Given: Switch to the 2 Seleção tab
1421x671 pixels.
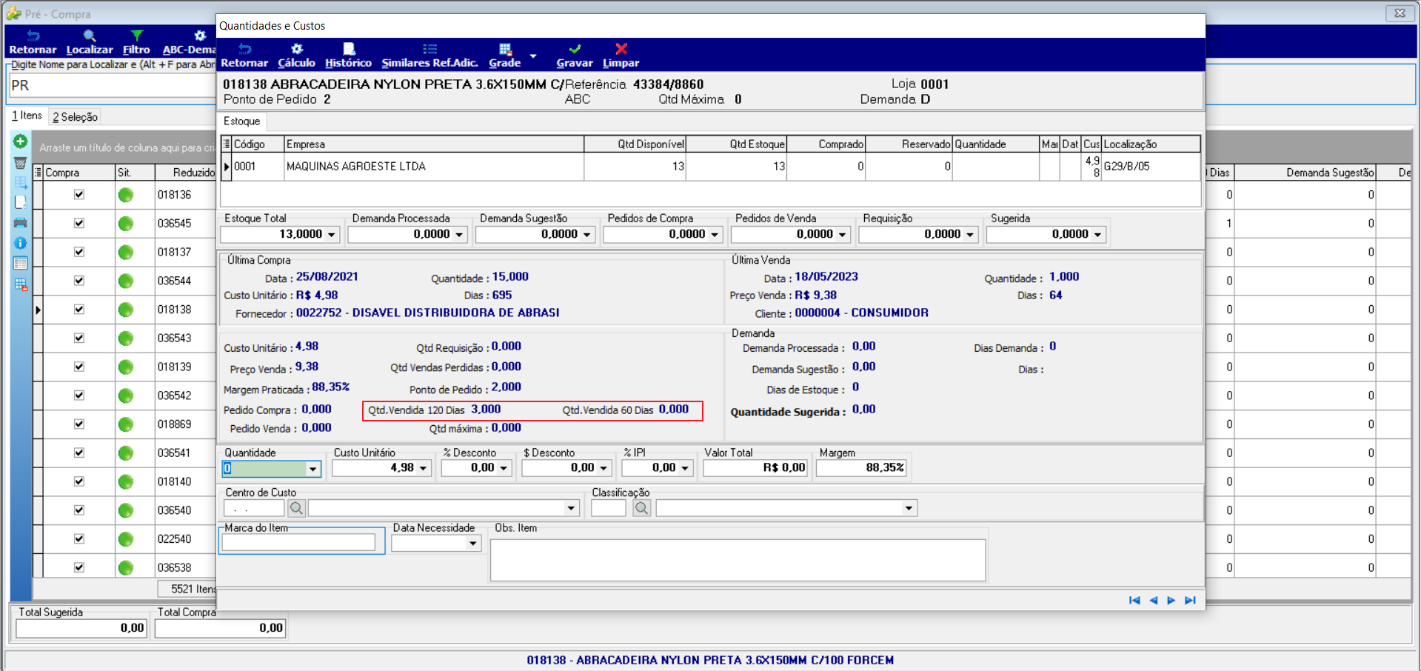Looking at the screenshot, I should coord(75,117).
